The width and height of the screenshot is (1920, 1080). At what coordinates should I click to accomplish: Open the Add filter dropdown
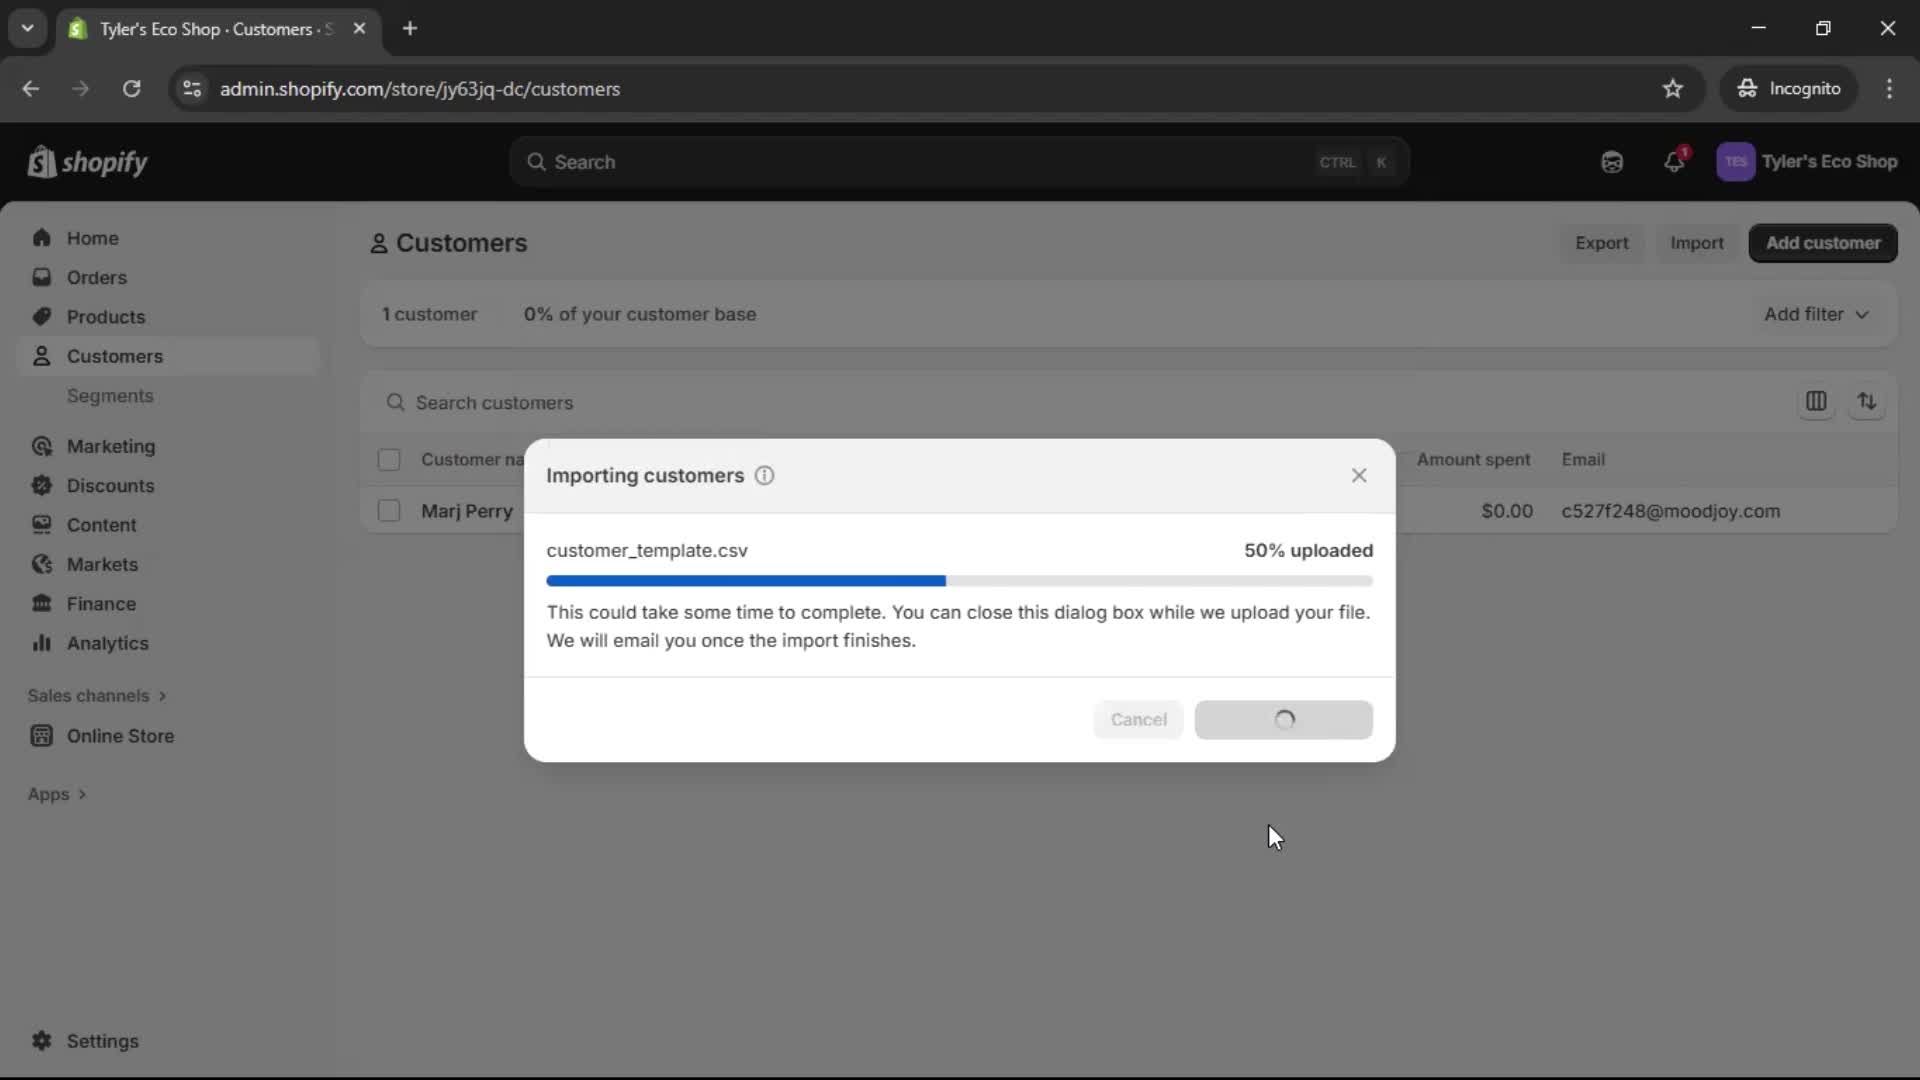[x=1815, y=313]
